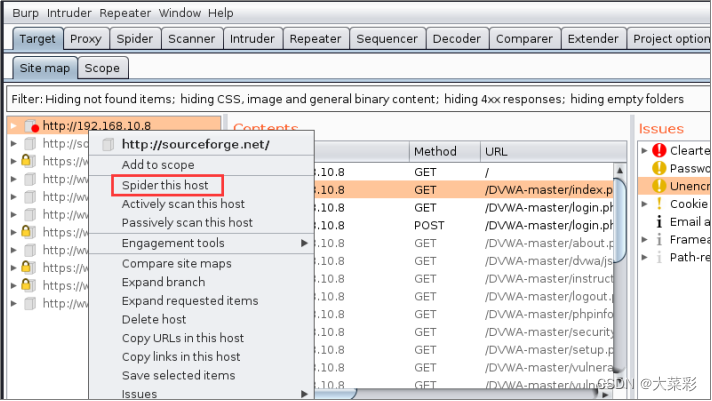Switch to the Decoder tab

click(x=457, y=39)
